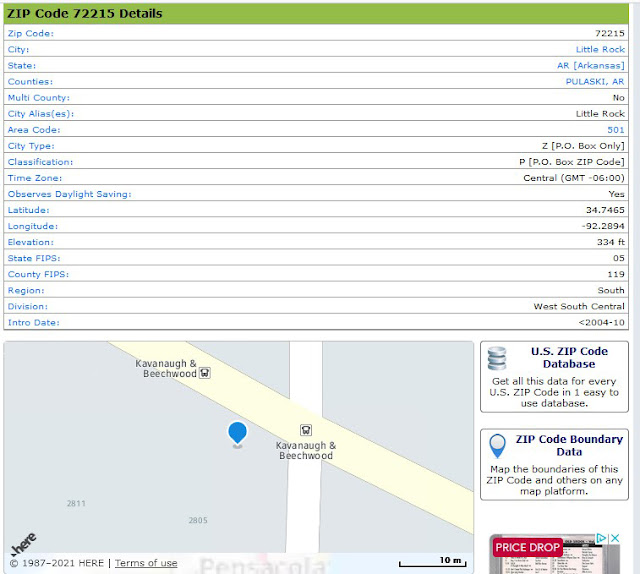
Task: Click the Observes Daylight Saving: label
Action: point(69,194)
